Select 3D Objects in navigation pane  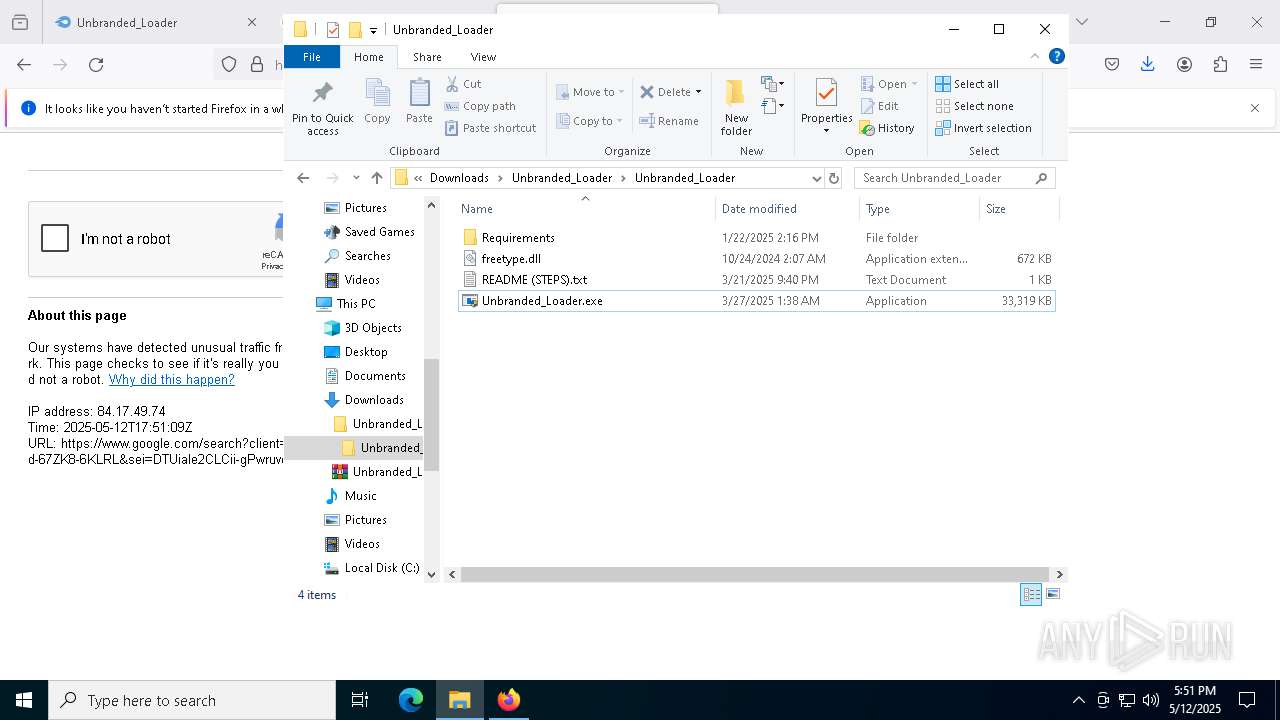pyautogui.click(x=363, y=328)
